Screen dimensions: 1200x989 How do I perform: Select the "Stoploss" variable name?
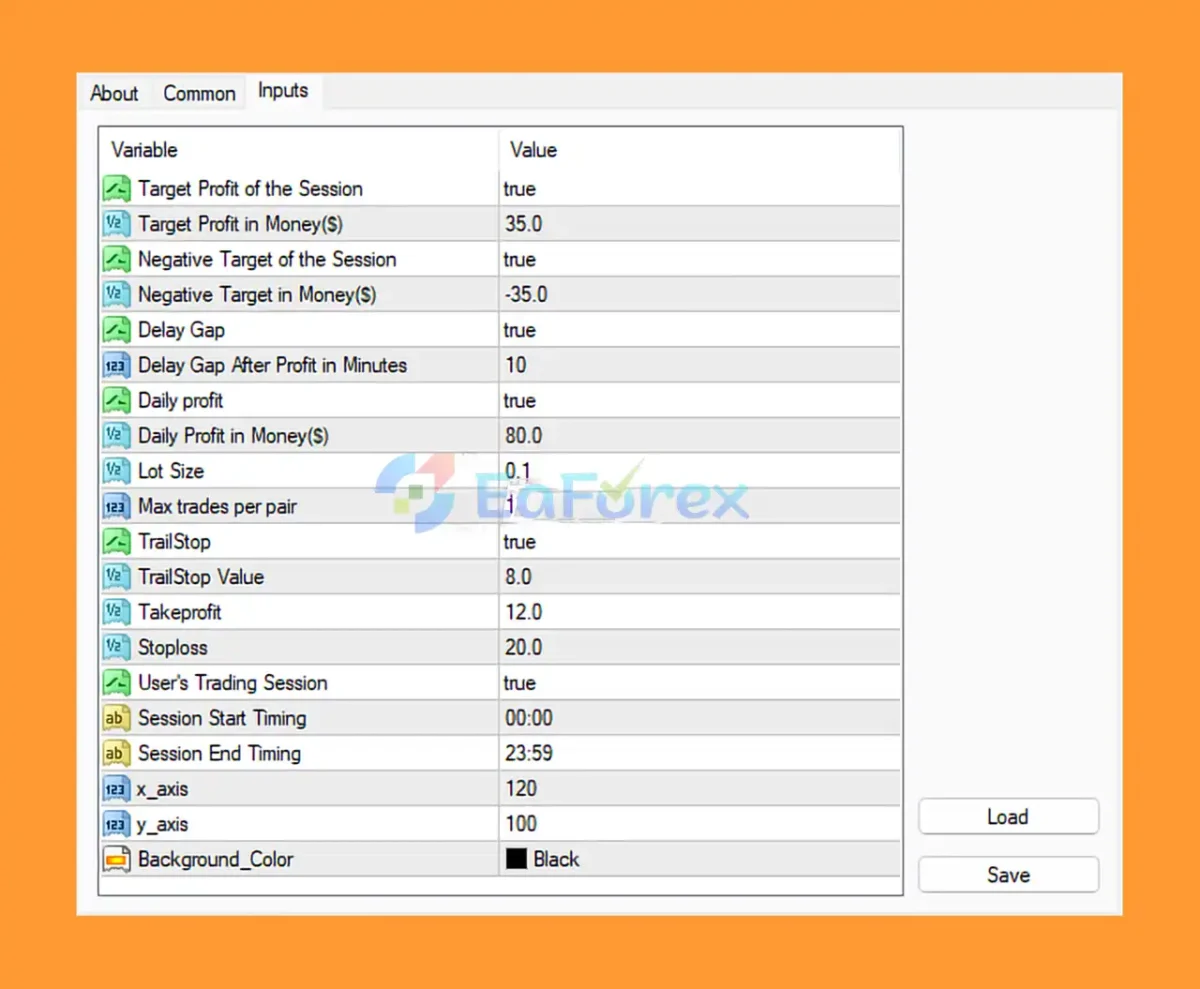point(173,648)
